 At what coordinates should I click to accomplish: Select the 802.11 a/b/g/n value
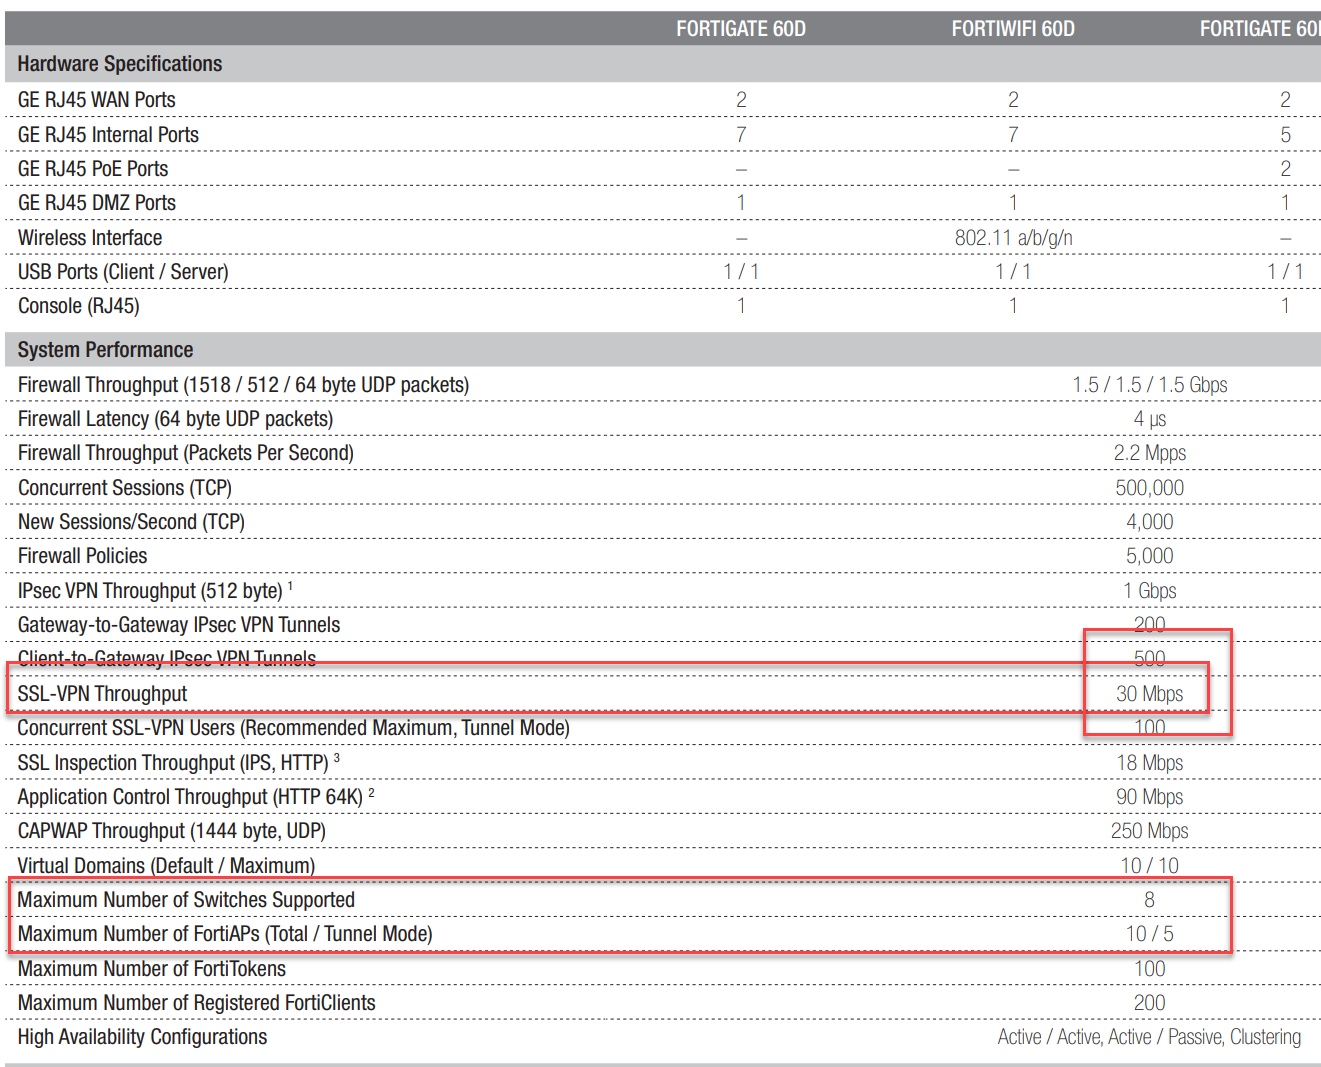click(x=1013, y=238)
